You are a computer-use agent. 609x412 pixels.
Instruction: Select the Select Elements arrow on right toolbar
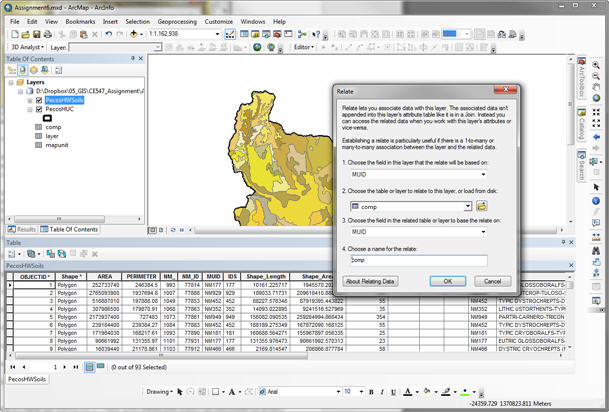(x=596, y=187)
